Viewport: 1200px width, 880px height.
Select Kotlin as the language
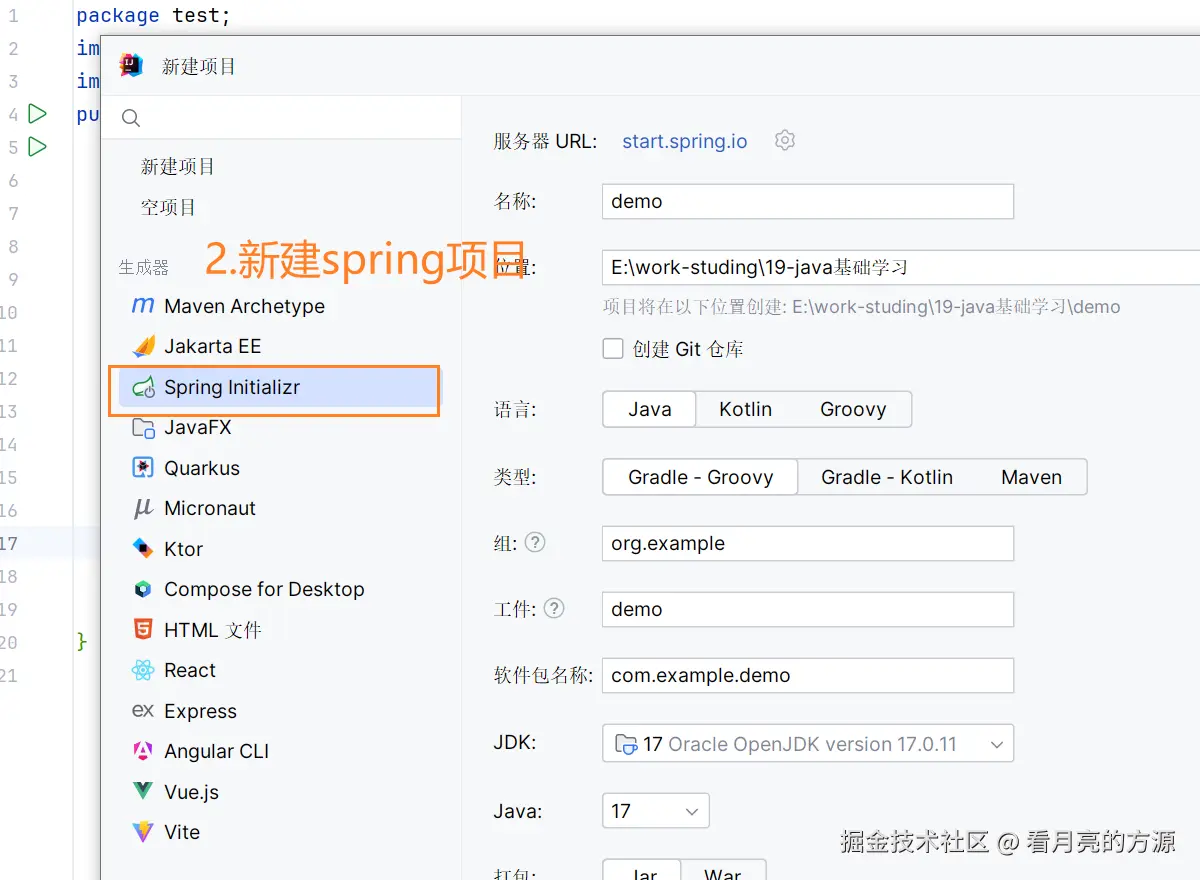[745, 409]
